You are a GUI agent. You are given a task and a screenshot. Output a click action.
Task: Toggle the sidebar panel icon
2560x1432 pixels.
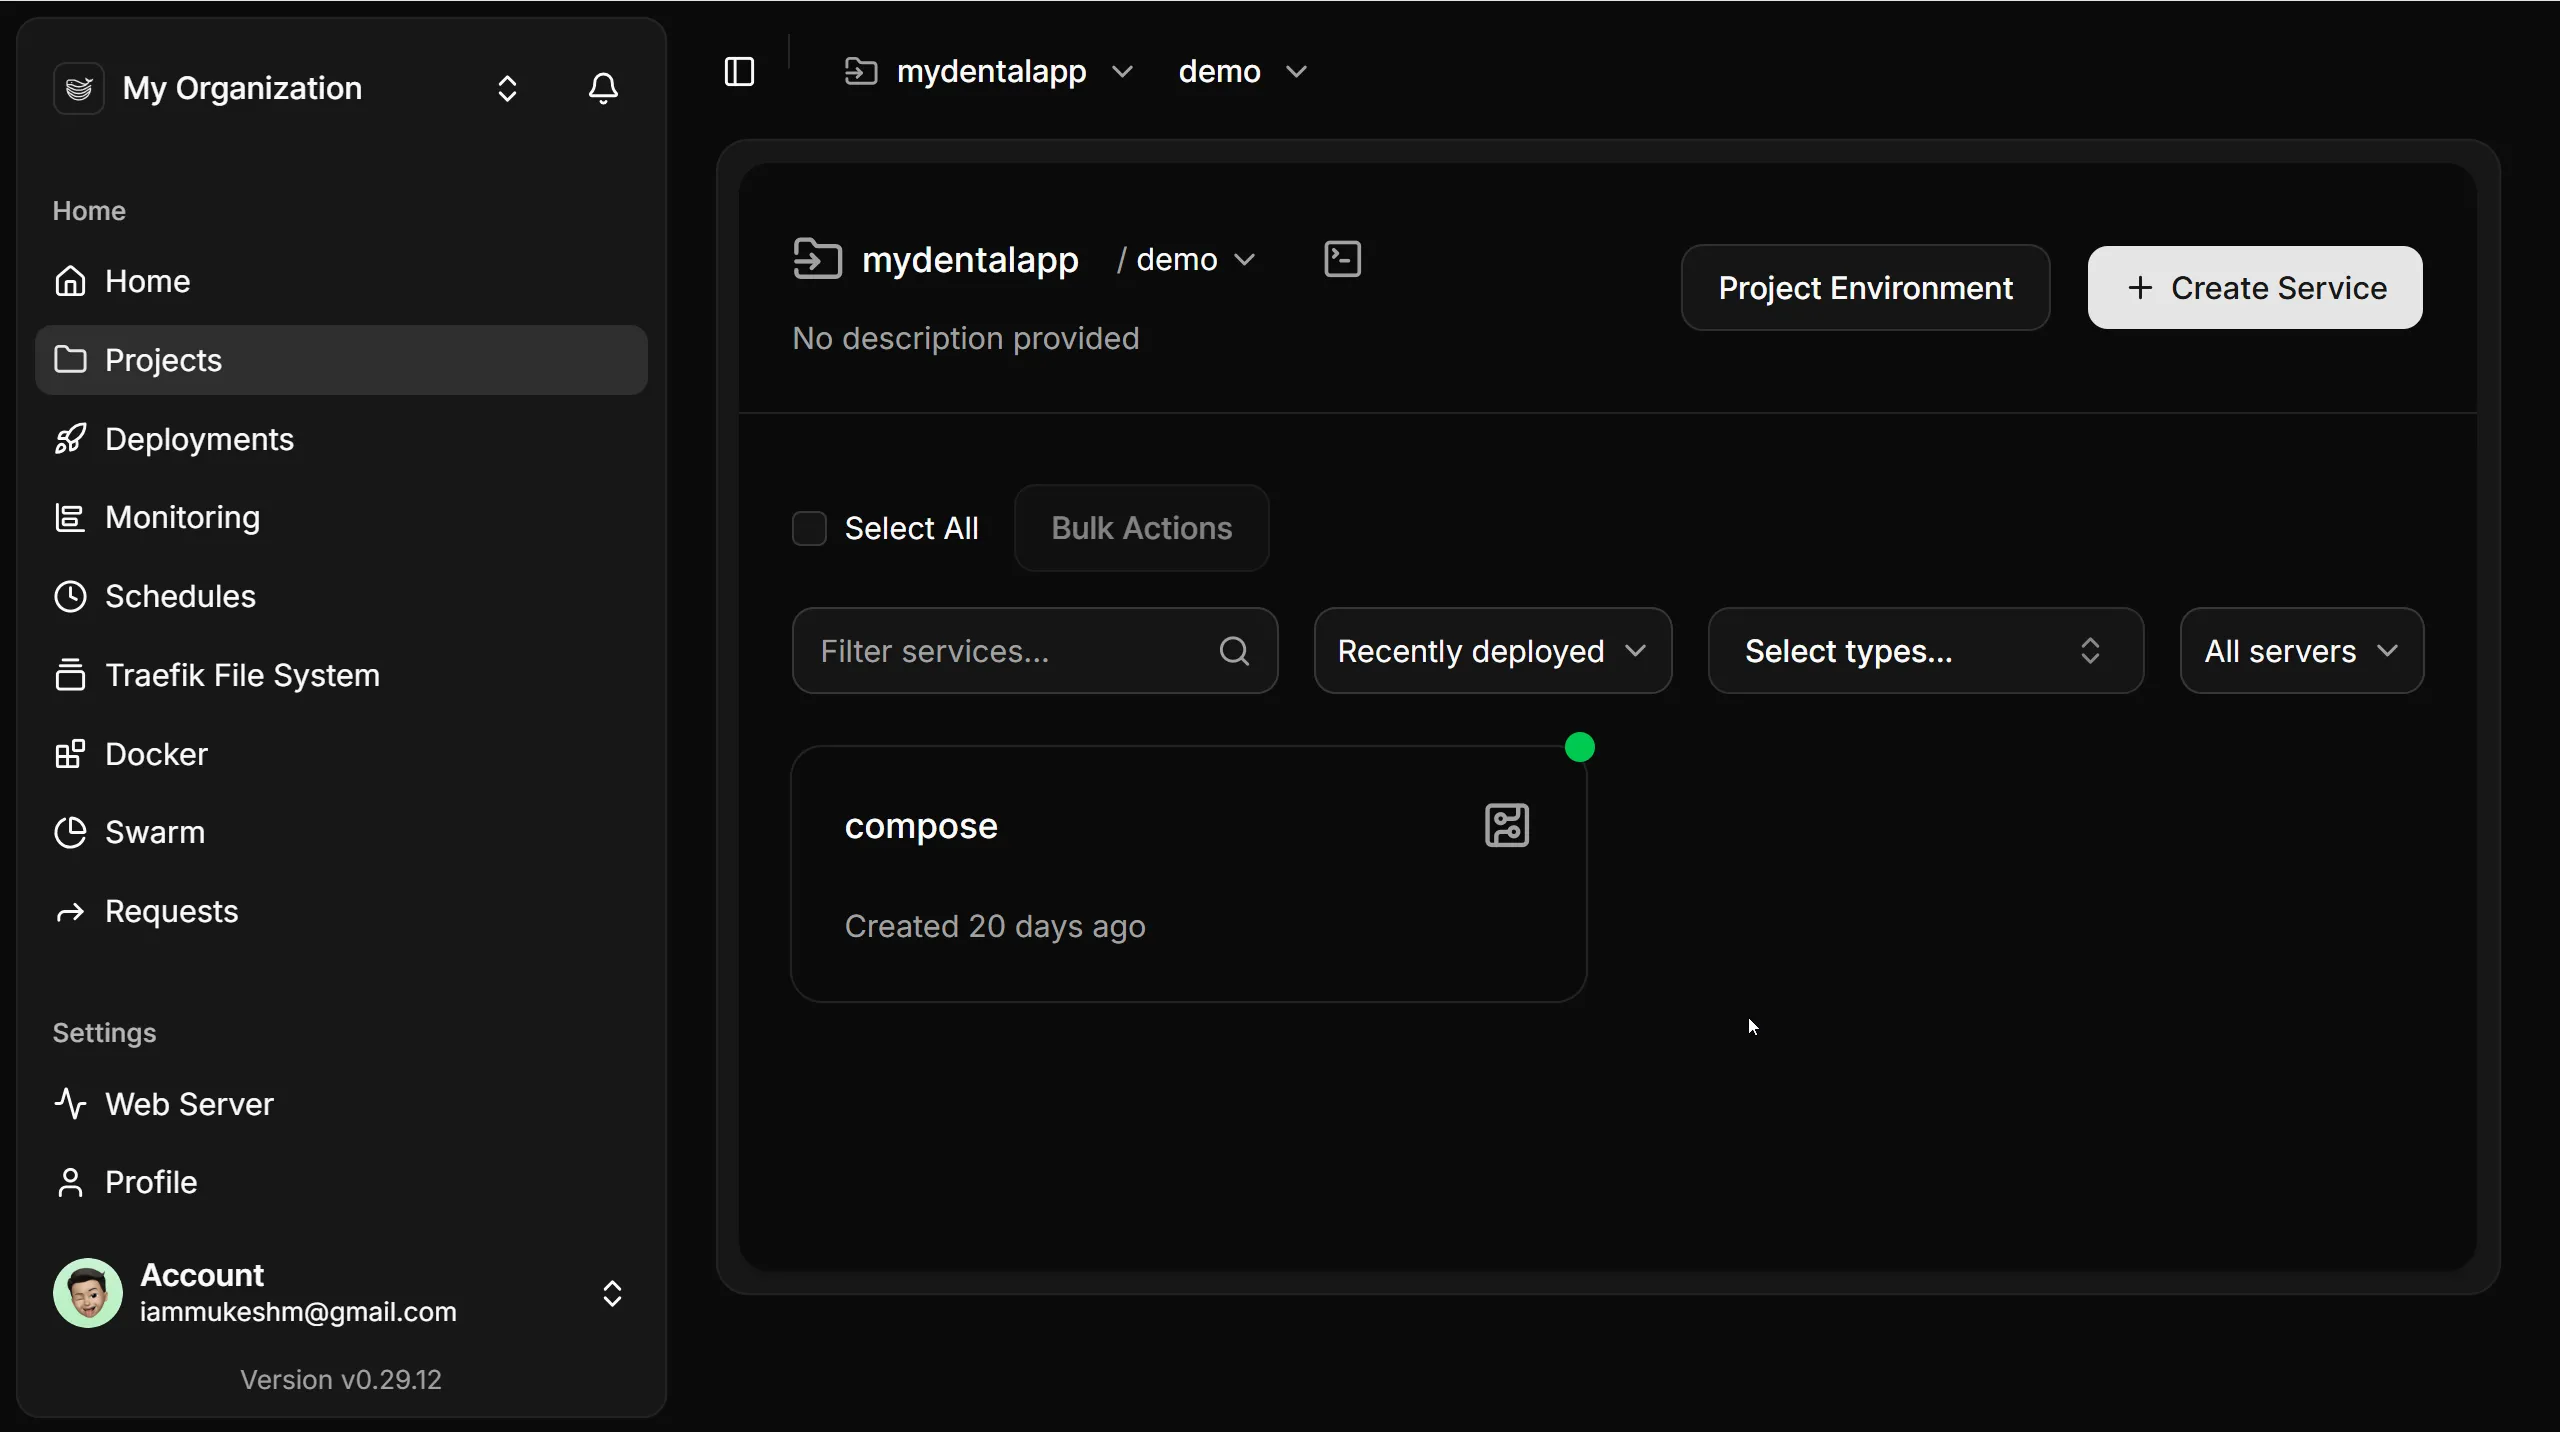(x=739, y=72)
